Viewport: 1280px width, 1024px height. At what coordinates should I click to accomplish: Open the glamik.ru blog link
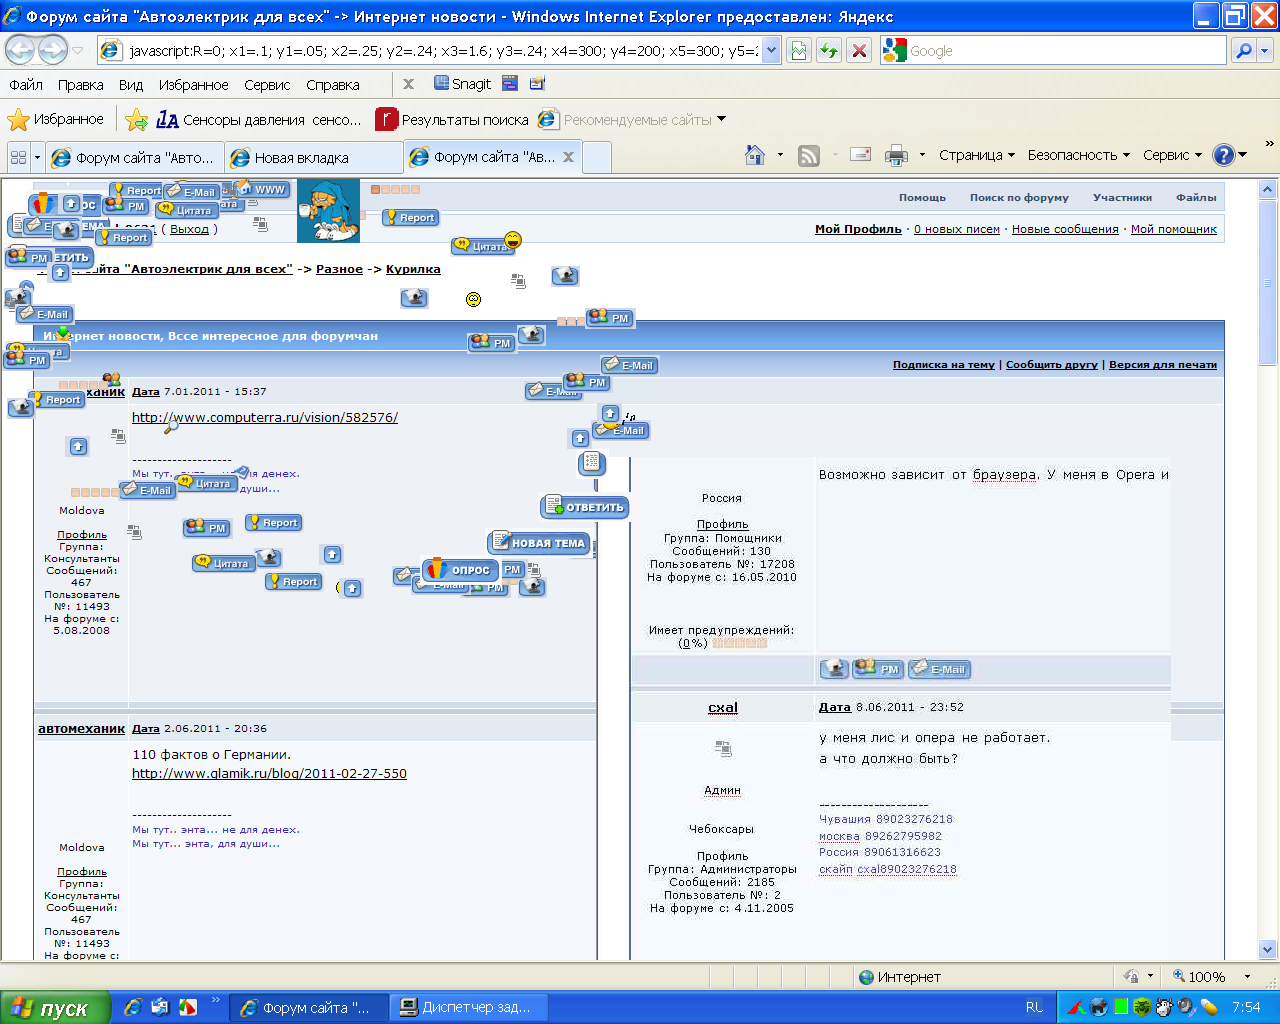269,773
